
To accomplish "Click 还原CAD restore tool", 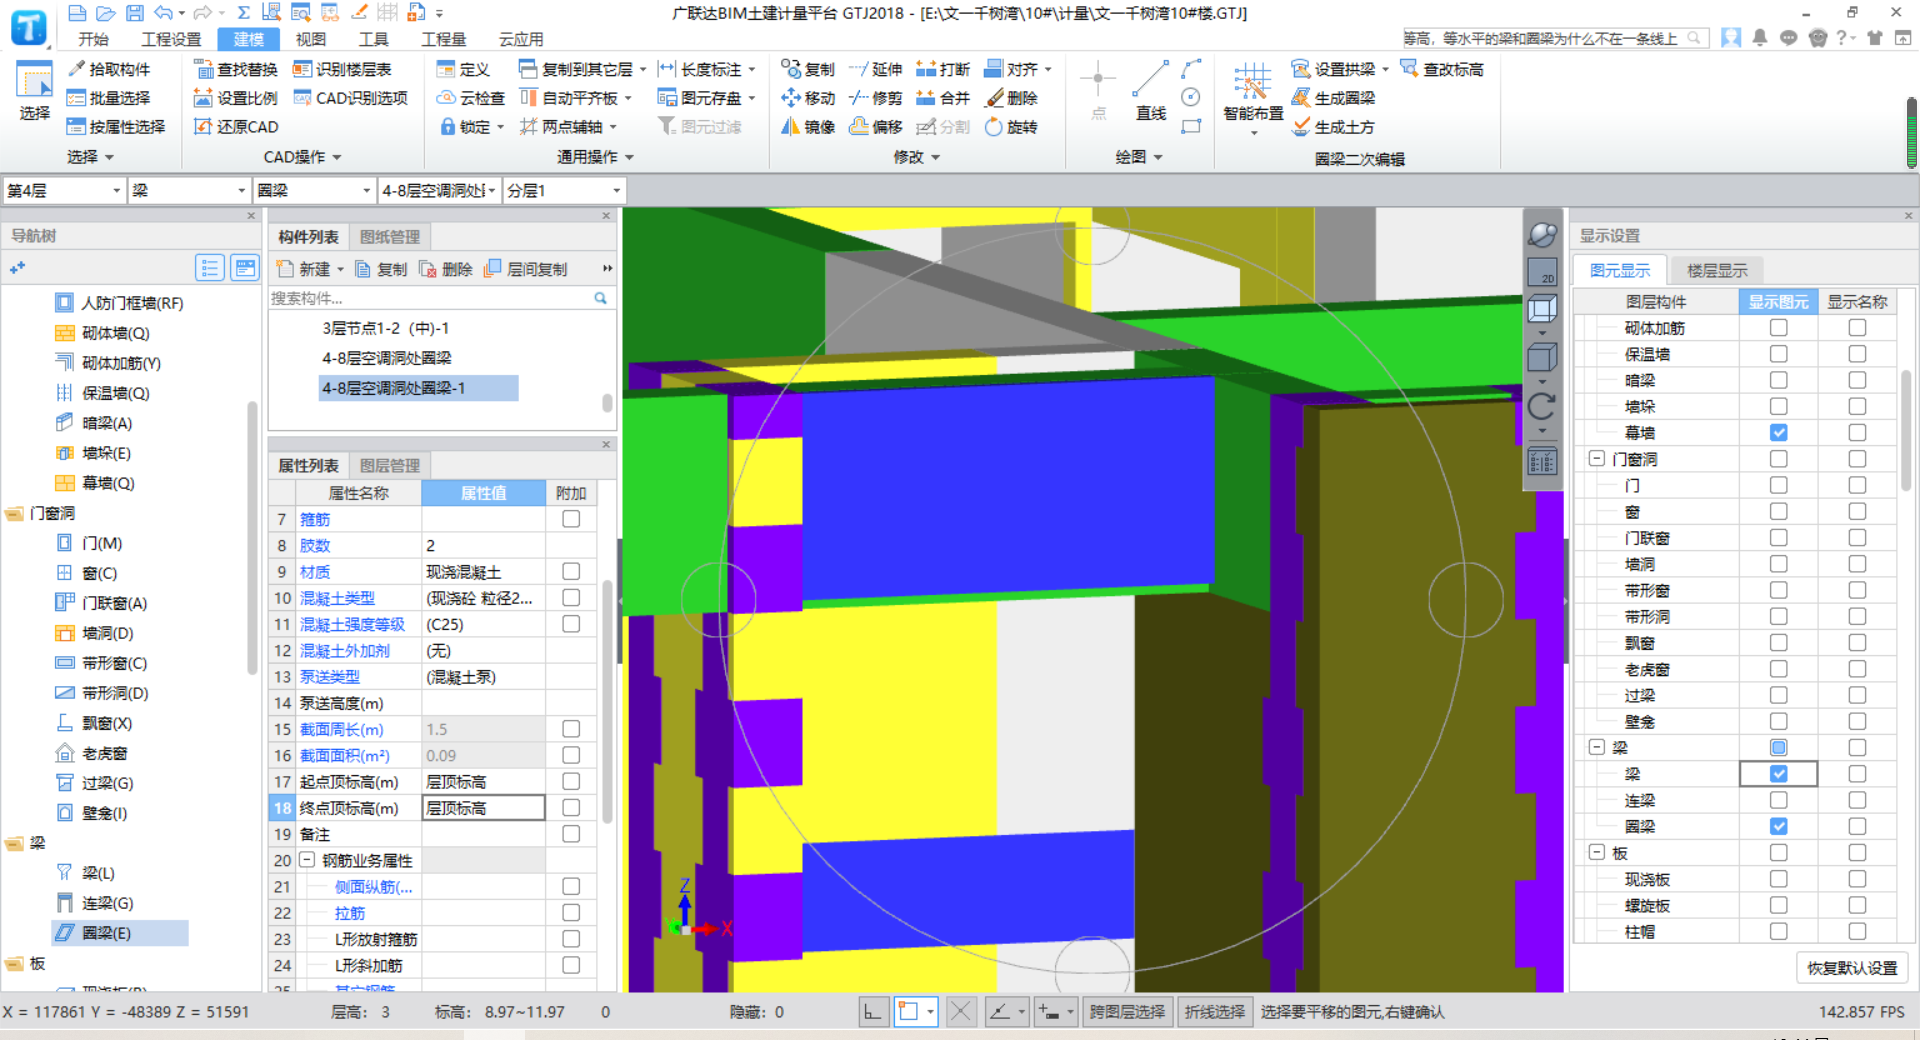I will click(x=236, y=127).
